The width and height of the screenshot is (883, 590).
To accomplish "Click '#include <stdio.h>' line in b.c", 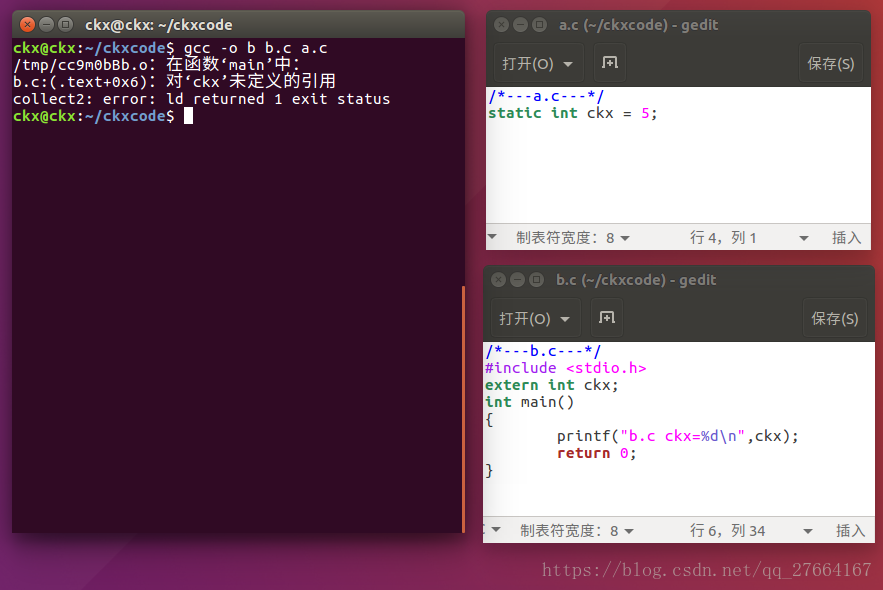I will 565,368.
